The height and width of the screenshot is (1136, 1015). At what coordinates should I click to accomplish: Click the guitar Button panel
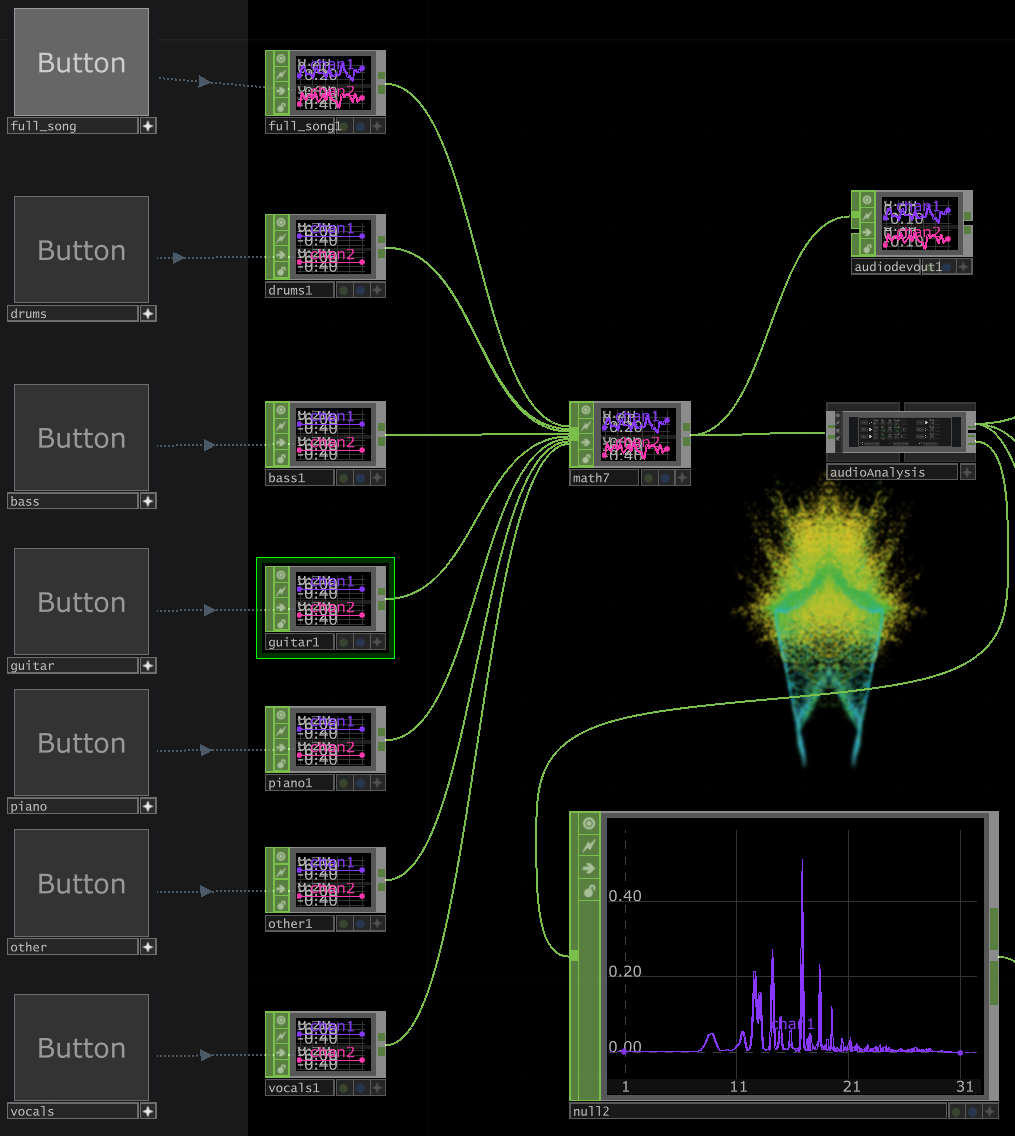point(81,602)
